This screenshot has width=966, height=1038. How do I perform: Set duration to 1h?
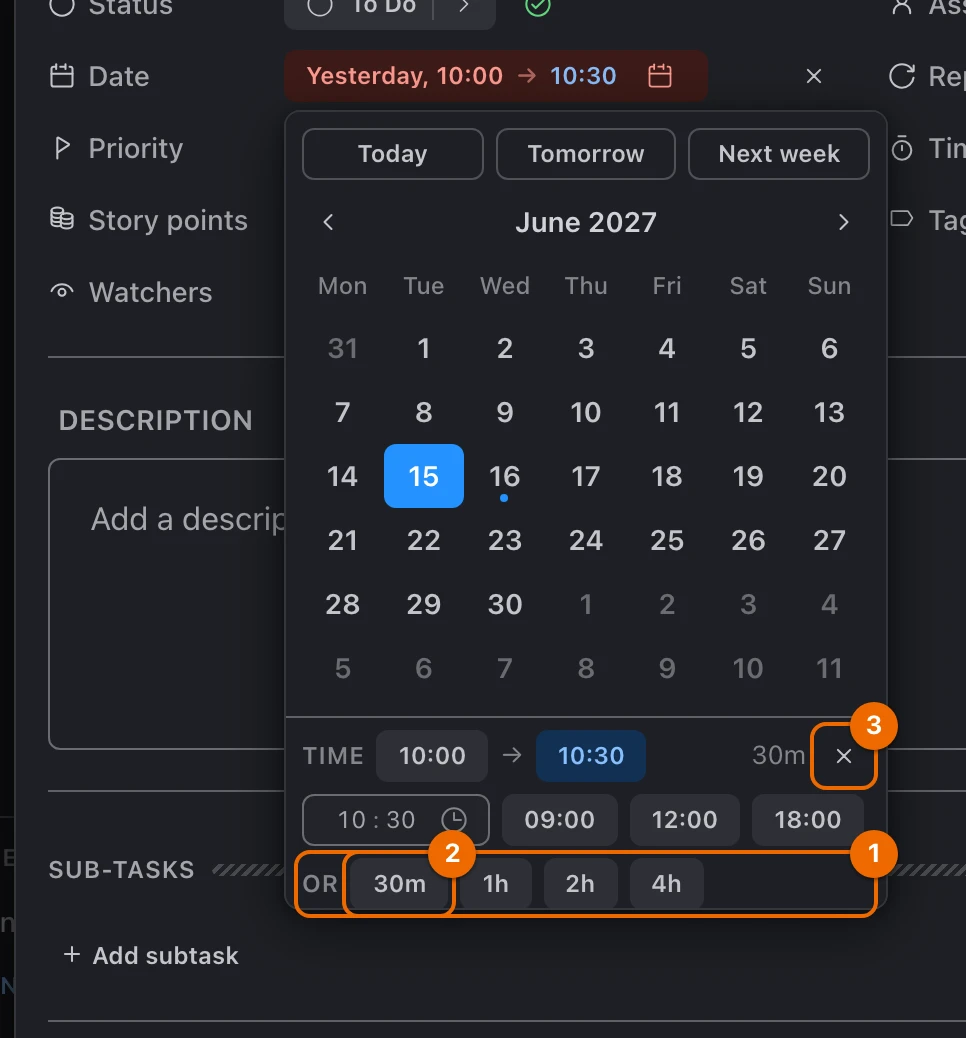click(495, 884)
